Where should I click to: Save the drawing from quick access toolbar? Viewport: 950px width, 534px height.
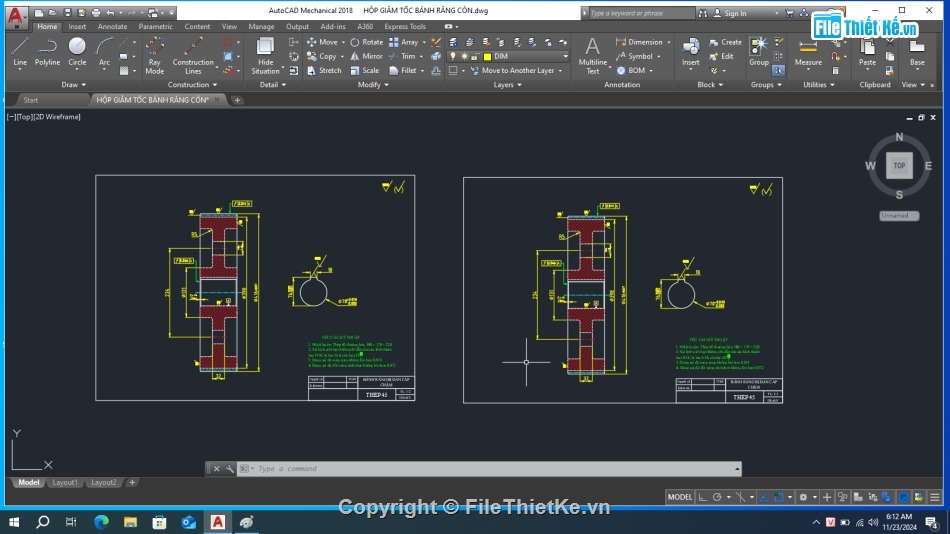point(68,12)
